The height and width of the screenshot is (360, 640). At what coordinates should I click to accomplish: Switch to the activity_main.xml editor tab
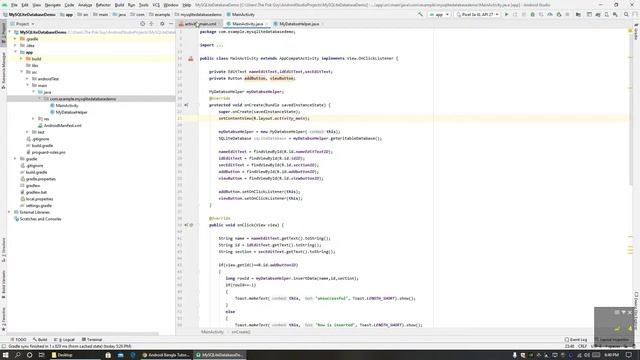click(x=200, y=24)
